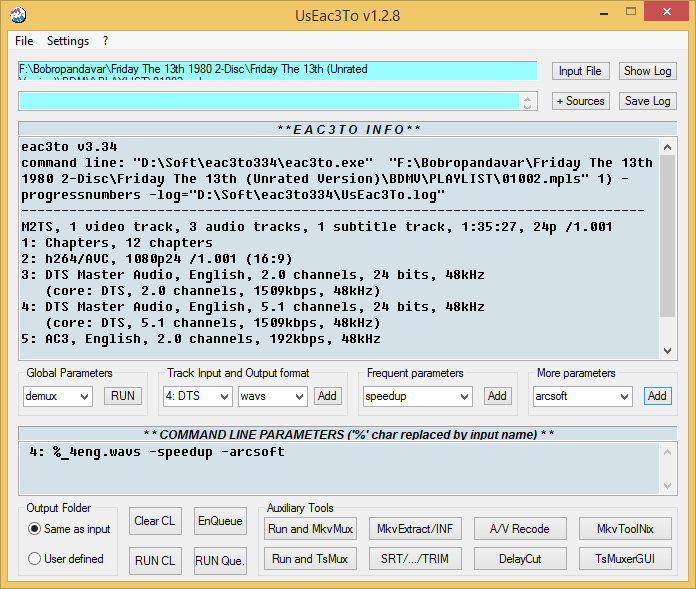Image resolution: width=696 pixels, height=589 pixels.
Task: Click SRT/.../TRIM tool button
Action: pyautogui.click(x=415, y=559)
